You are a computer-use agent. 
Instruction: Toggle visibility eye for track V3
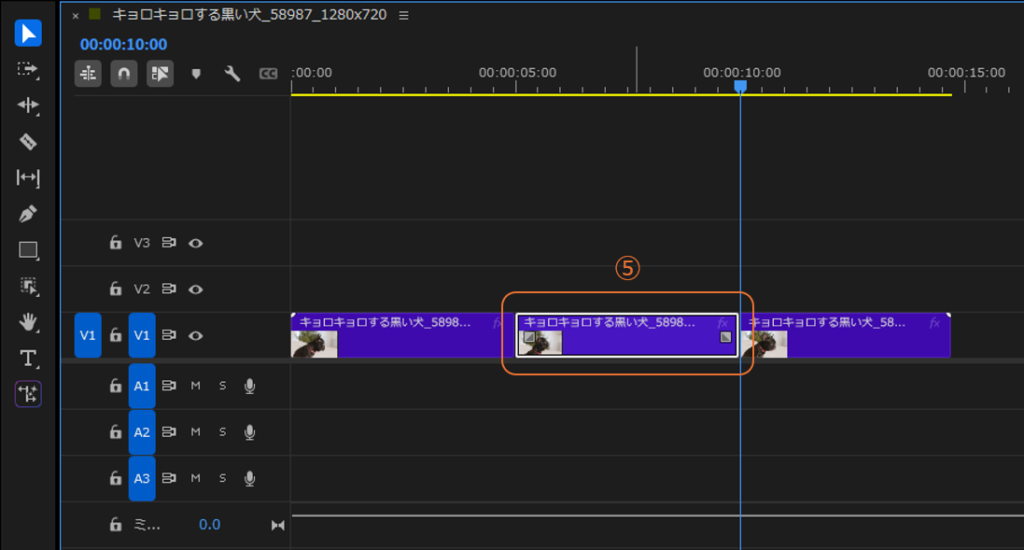[x=196, y=243]
